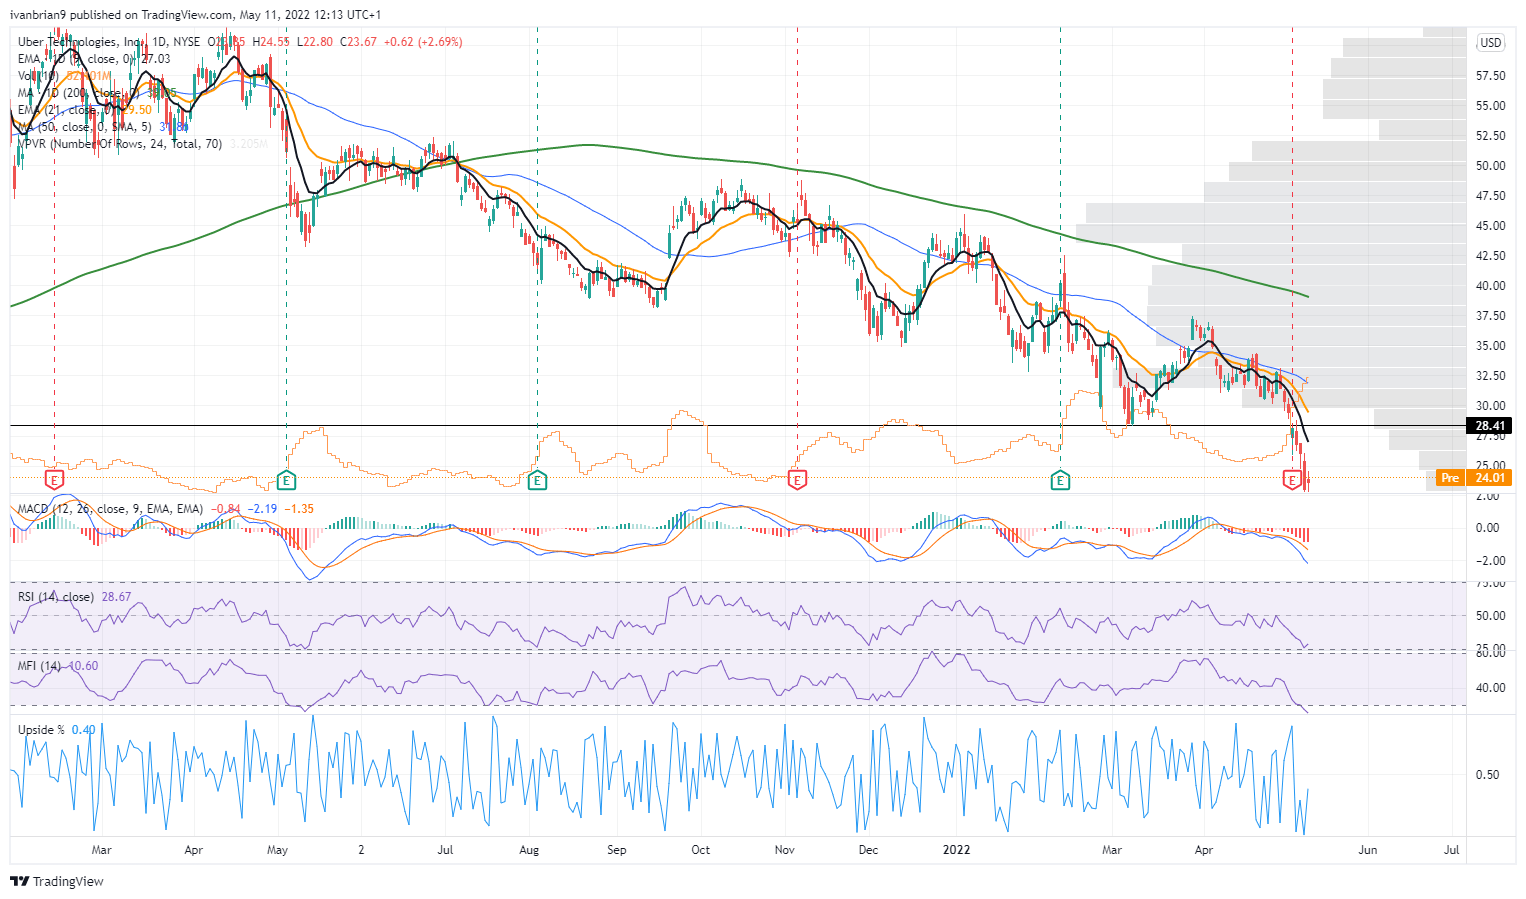Click the Vol (10) indicator legend
Viewport: 1526px width, 899px height.
pyautogui.click(x=62, y=76)
